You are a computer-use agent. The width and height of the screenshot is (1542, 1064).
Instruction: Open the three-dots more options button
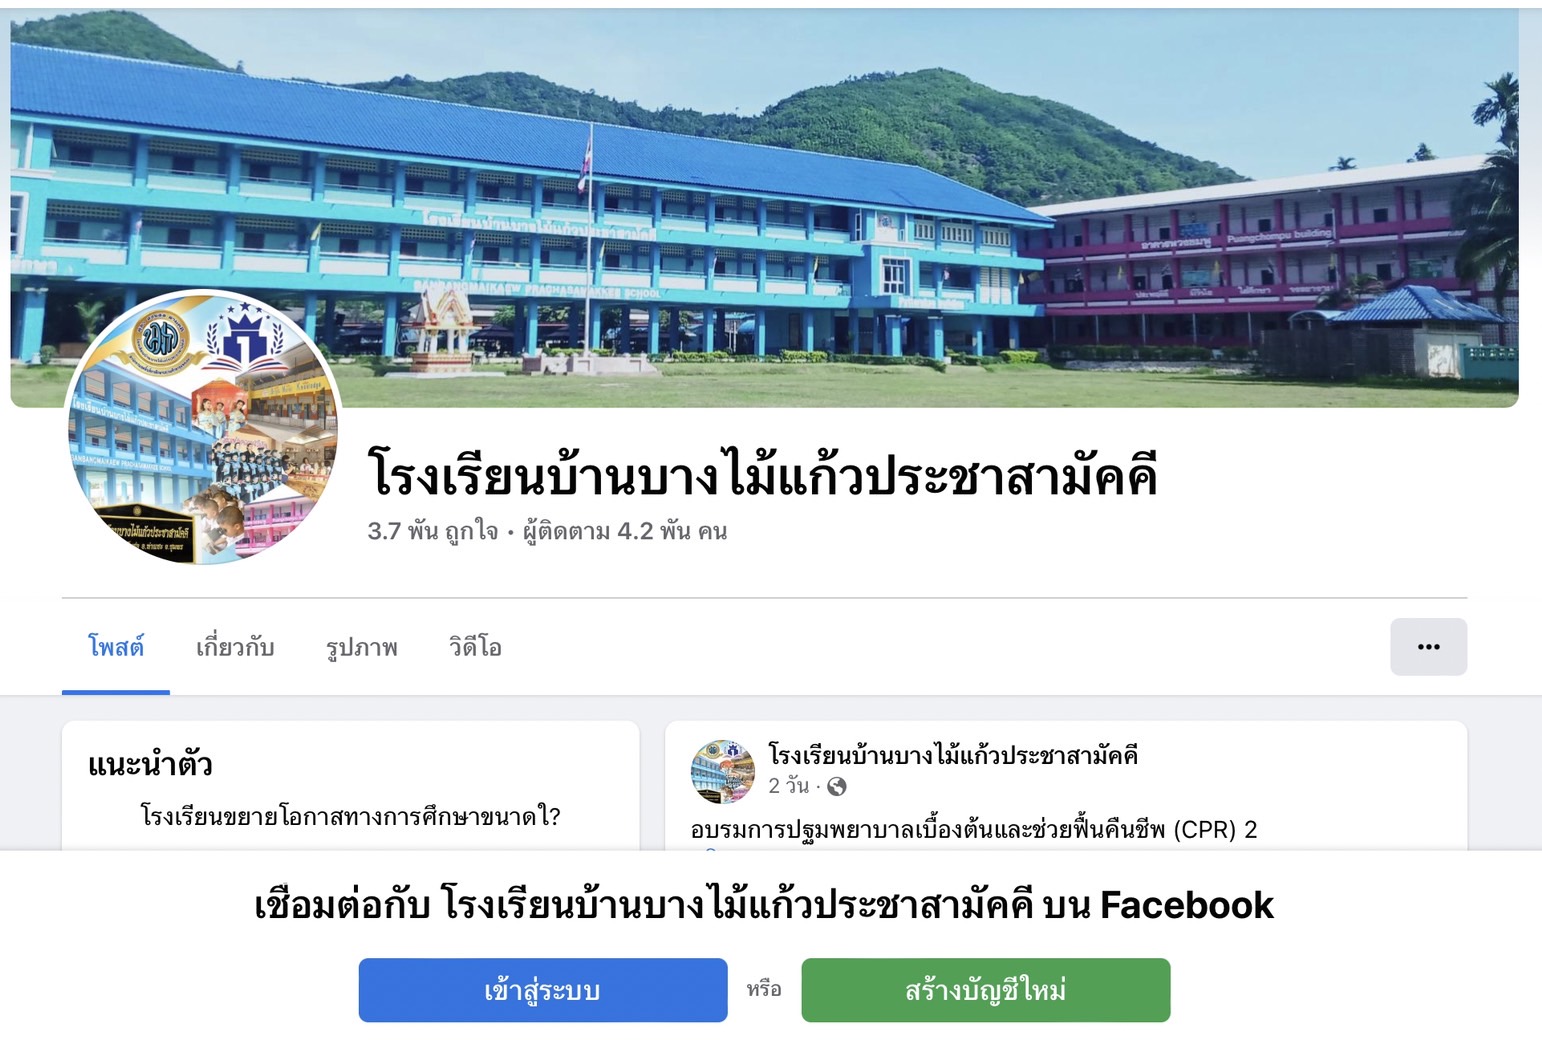tap(1428, 647)
